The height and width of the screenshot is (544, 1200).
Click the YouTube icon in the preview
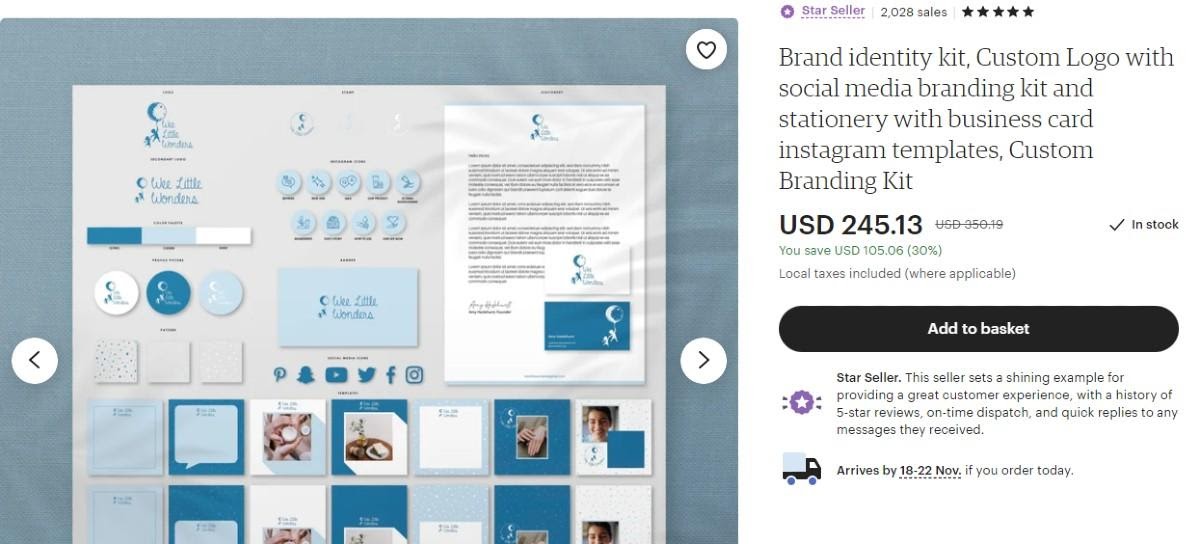(x=336, y=375)
